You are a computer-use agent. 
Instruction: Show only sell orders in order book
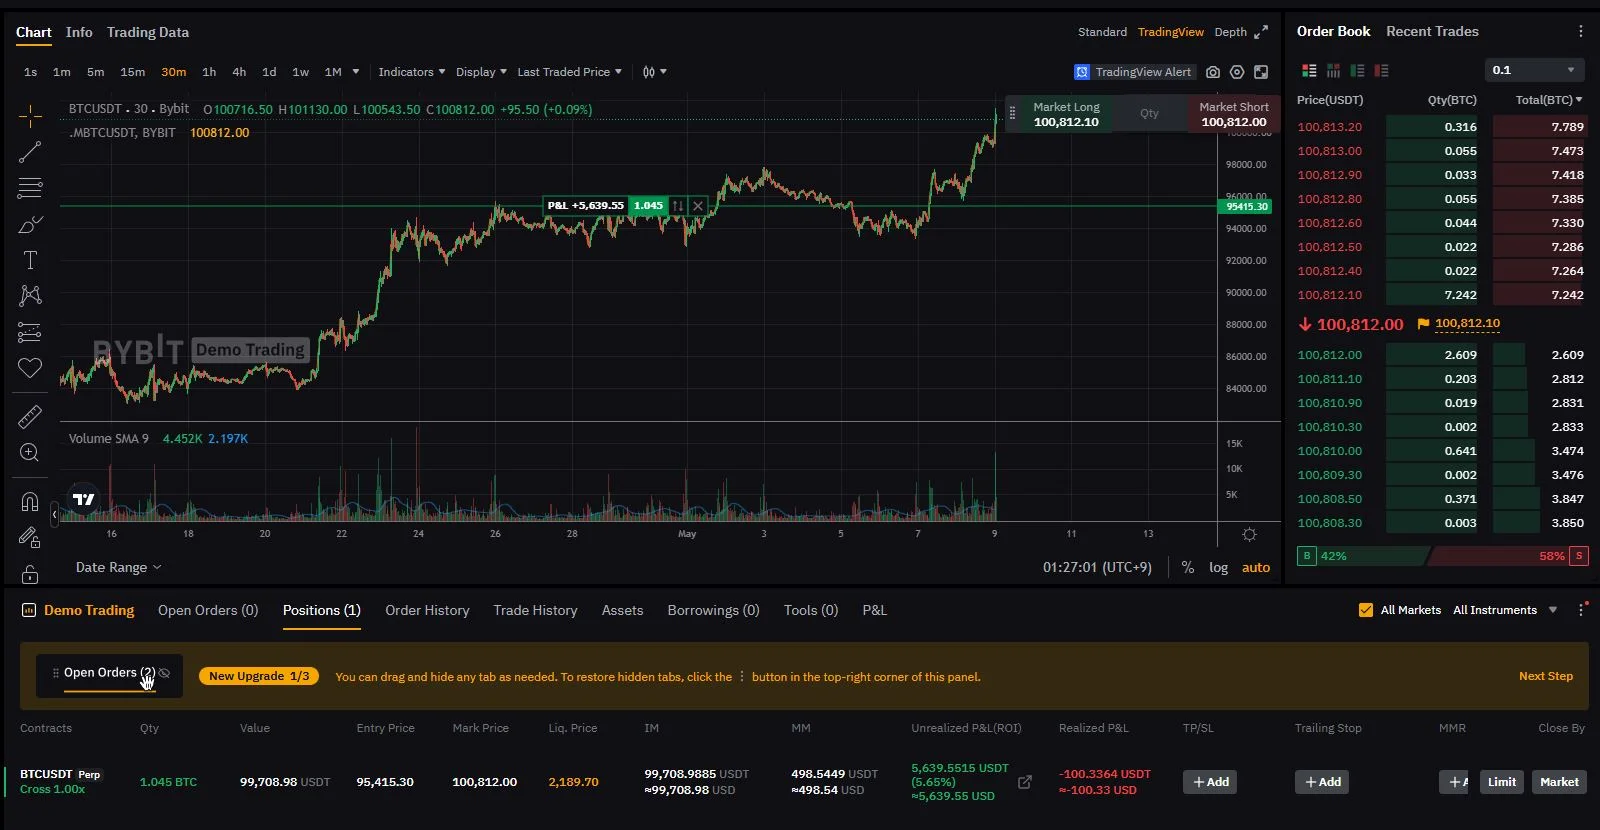[1381, 71]
